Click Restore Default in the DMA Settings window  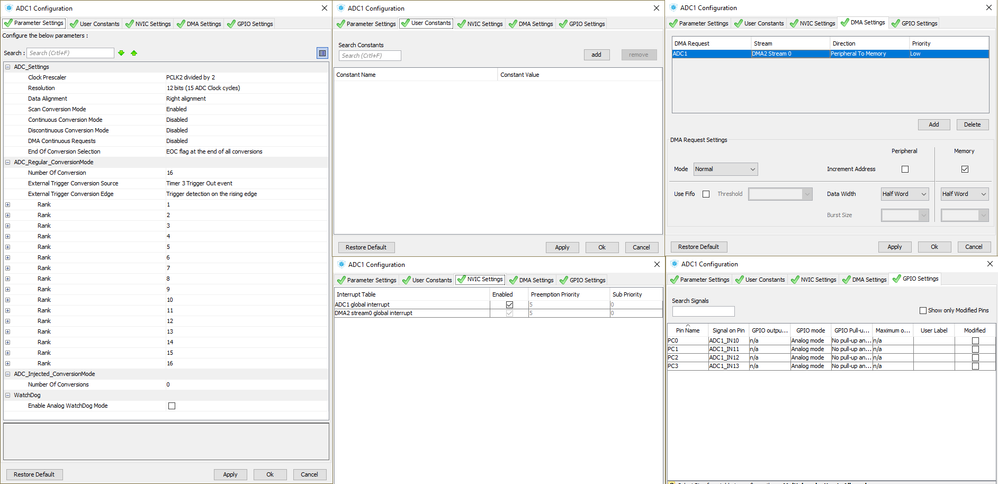(x=699, y=246)
